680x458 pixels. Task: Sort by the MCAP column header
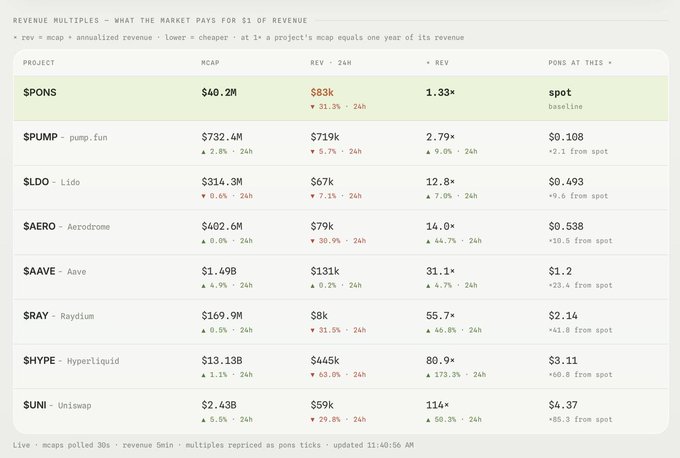[x=210, y=63]
